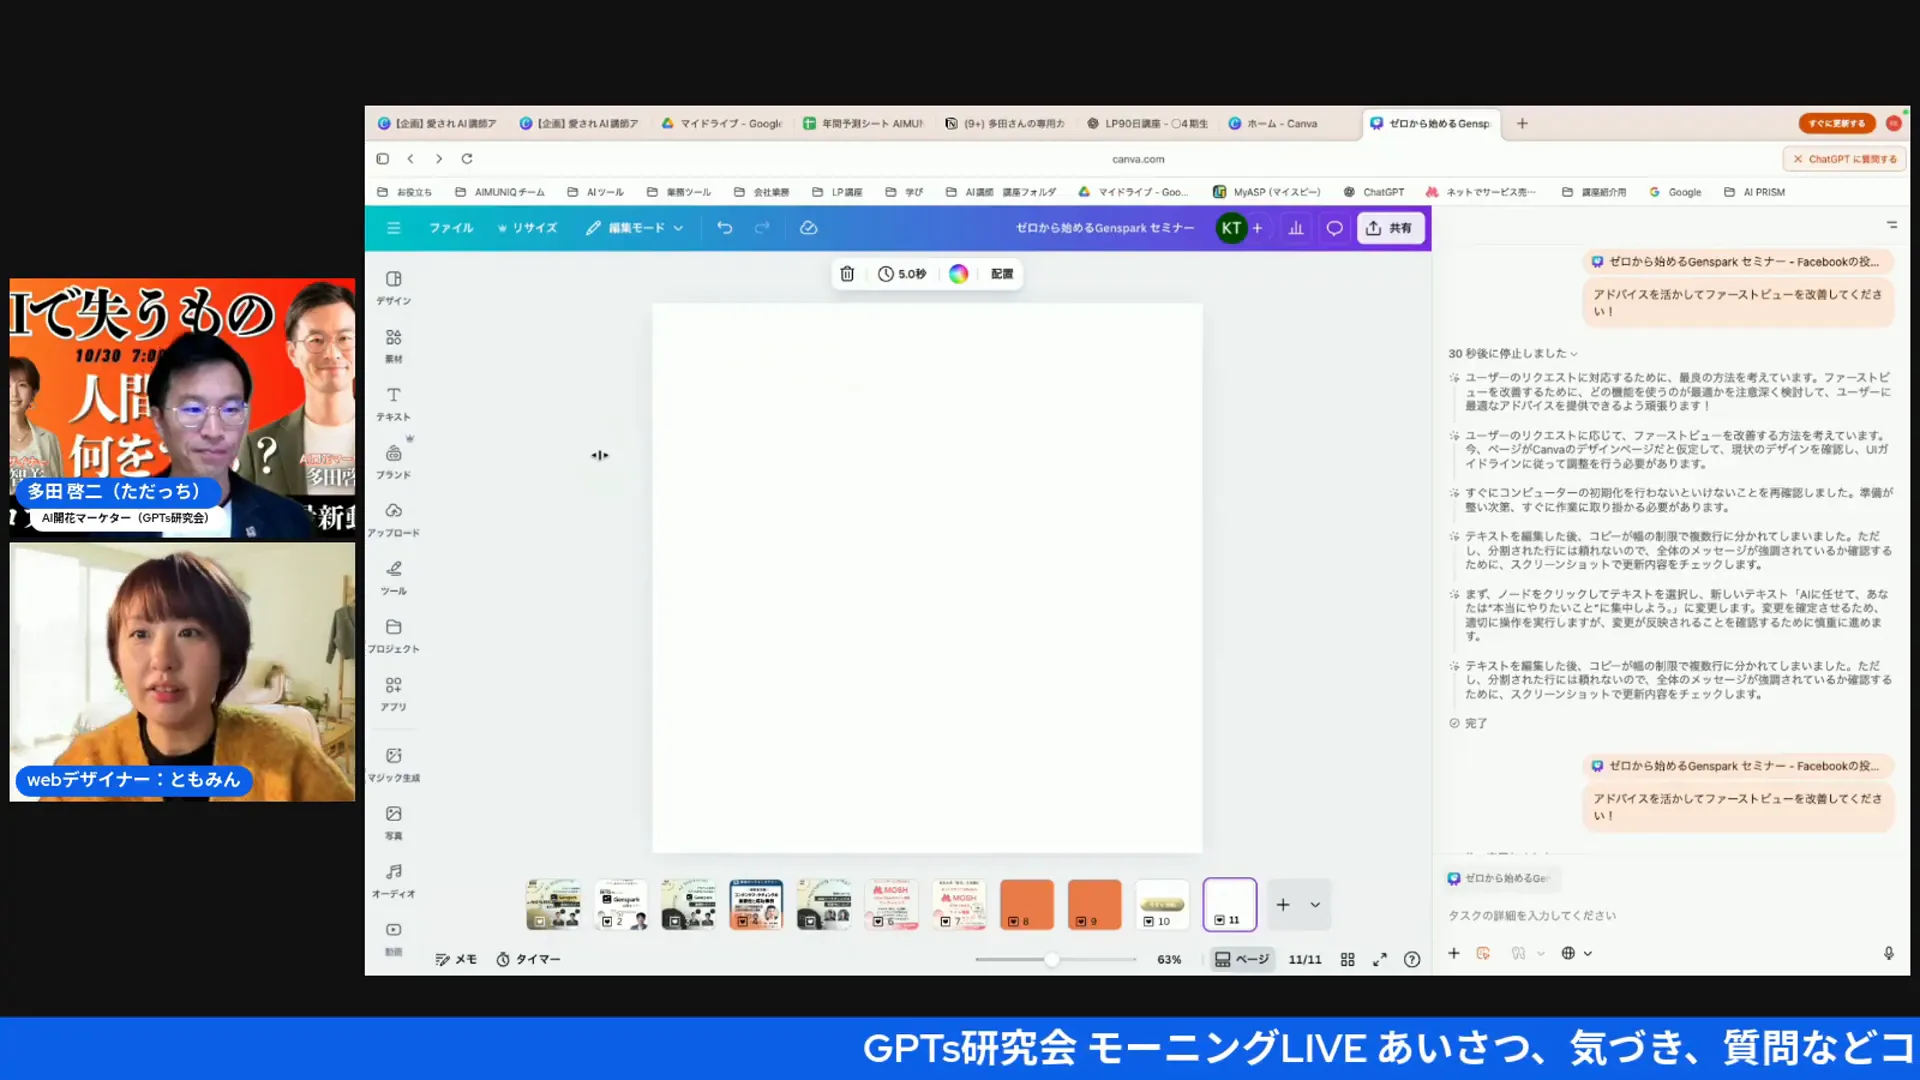This screenshot has width=1920, height=1080.
Task: Expand the globe language dropdown in Genspark panel
Action: tap(1576, 953)
